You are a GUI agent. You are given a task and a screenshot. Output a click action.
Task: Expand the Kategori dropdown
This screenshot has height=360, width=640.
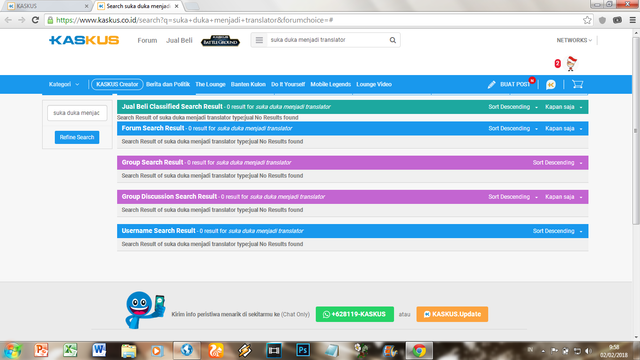64,84
